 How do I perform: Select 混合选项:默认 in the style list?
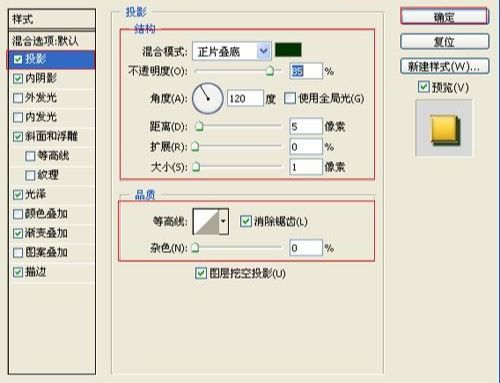[45, 41]
